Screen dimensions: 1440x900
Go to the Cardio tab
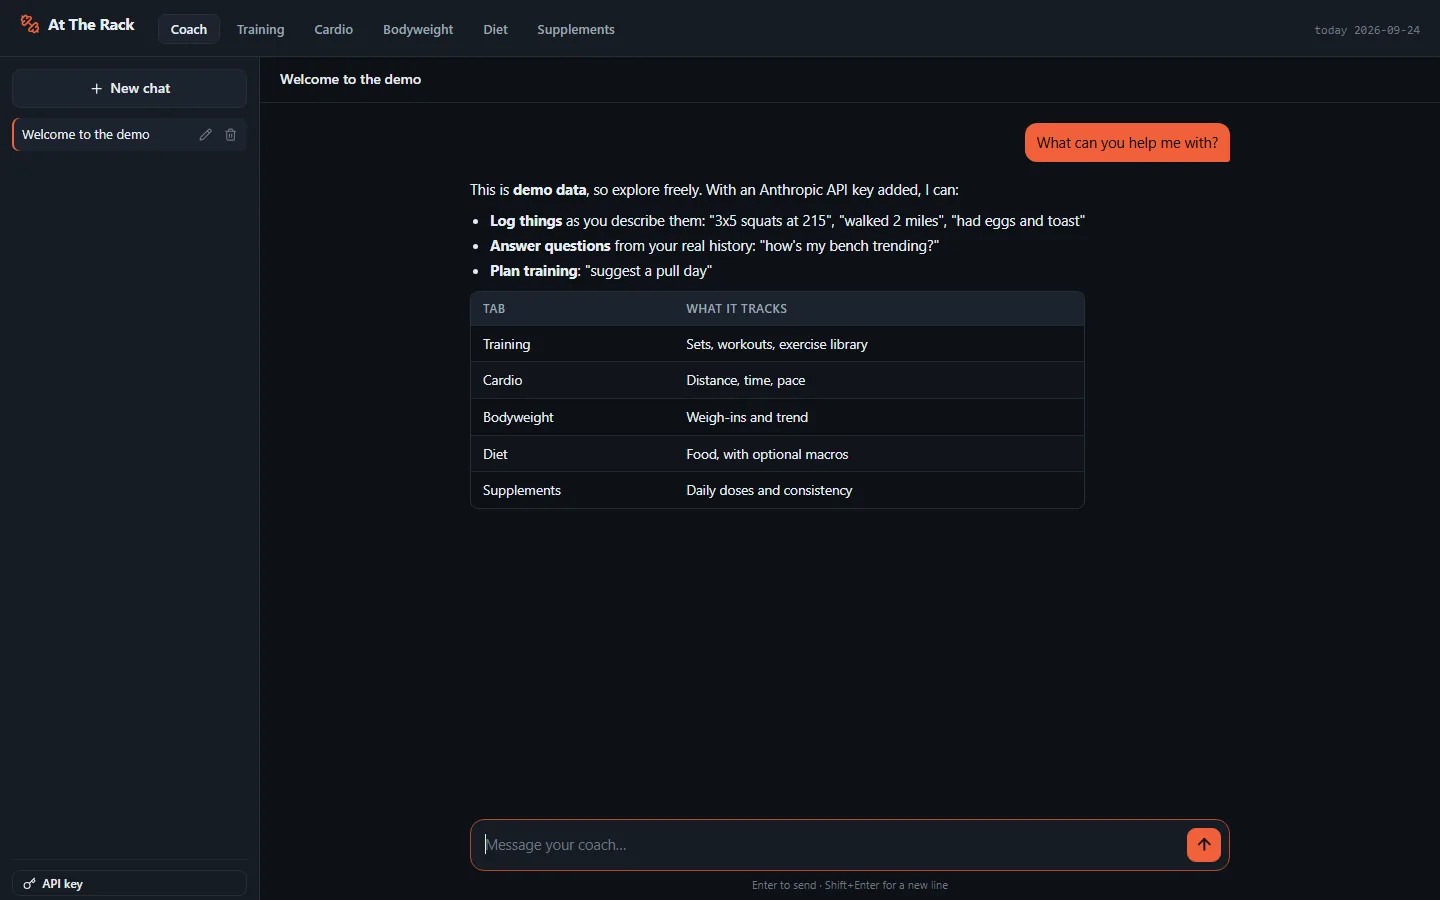[x=334, y=29]
